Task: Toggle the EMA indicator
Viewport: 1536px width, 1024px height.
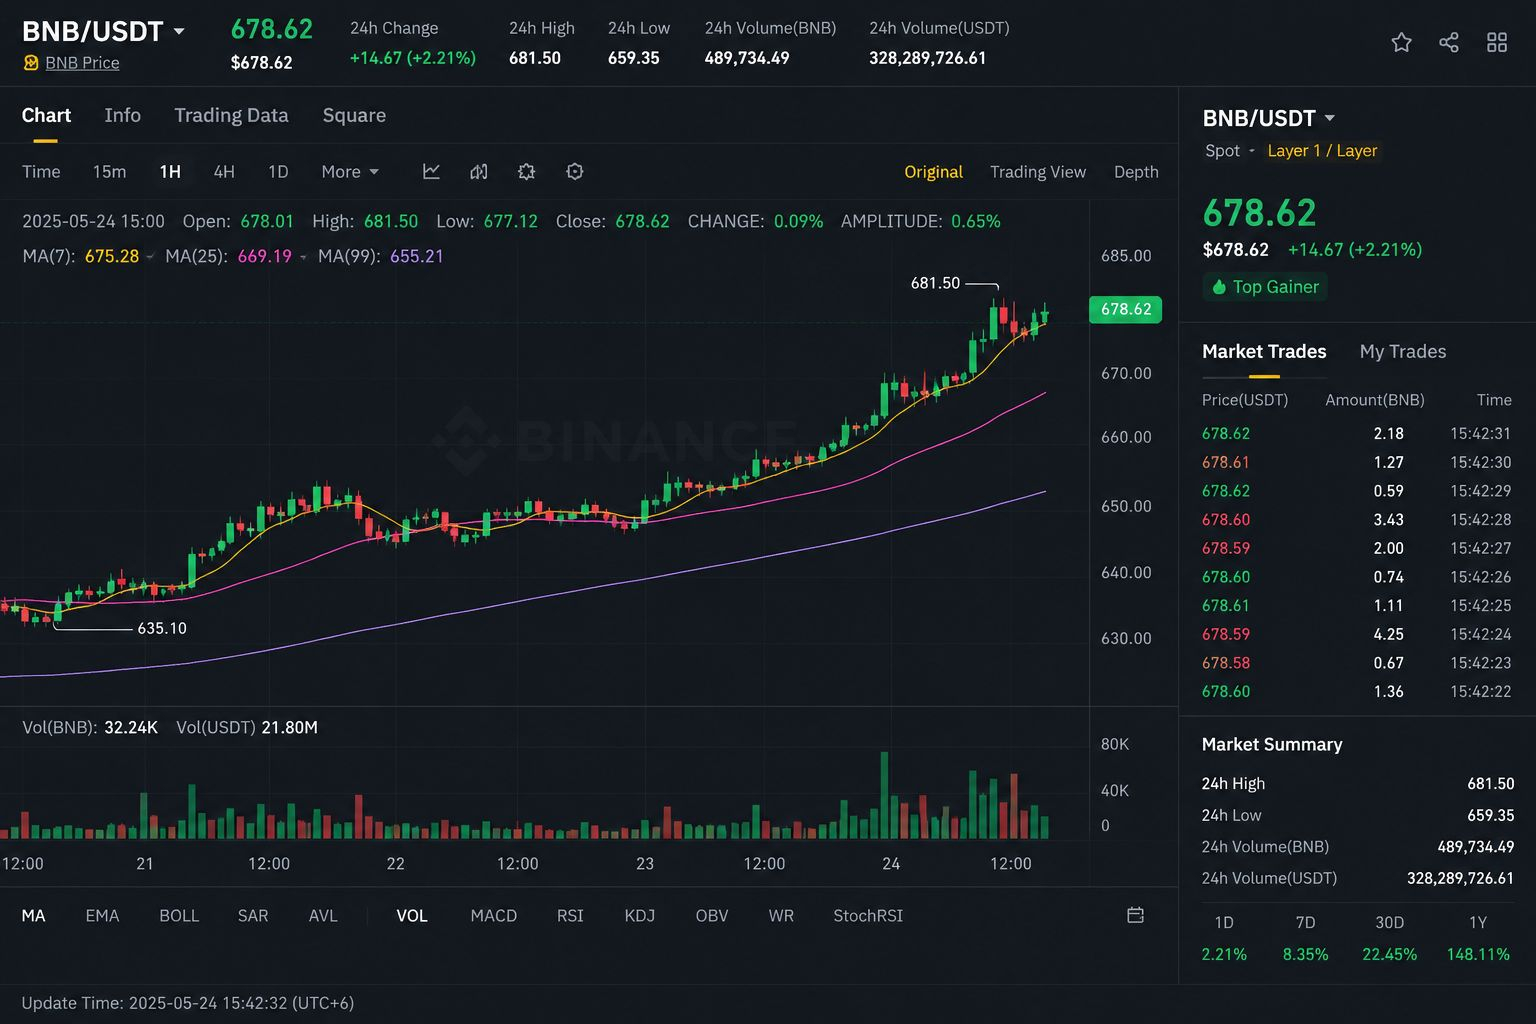Action: (x=102, y=915)
